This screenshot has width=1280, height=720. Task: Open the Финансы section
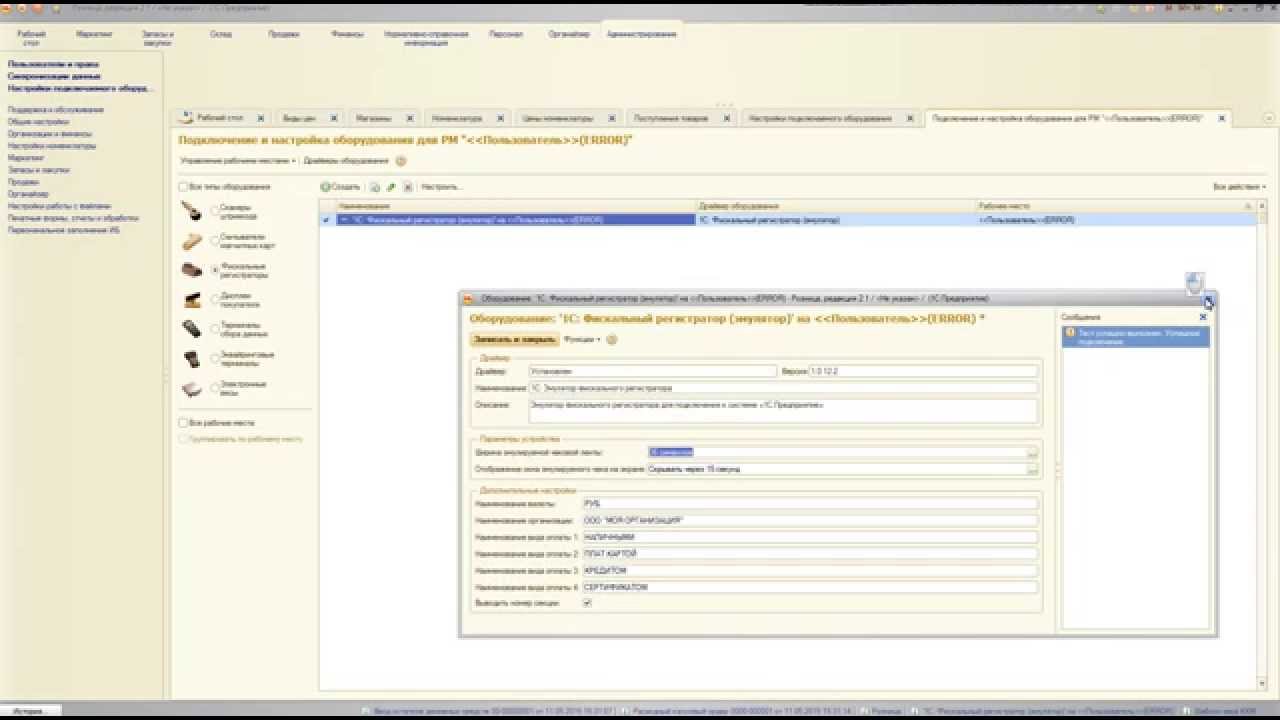point(347,34)
